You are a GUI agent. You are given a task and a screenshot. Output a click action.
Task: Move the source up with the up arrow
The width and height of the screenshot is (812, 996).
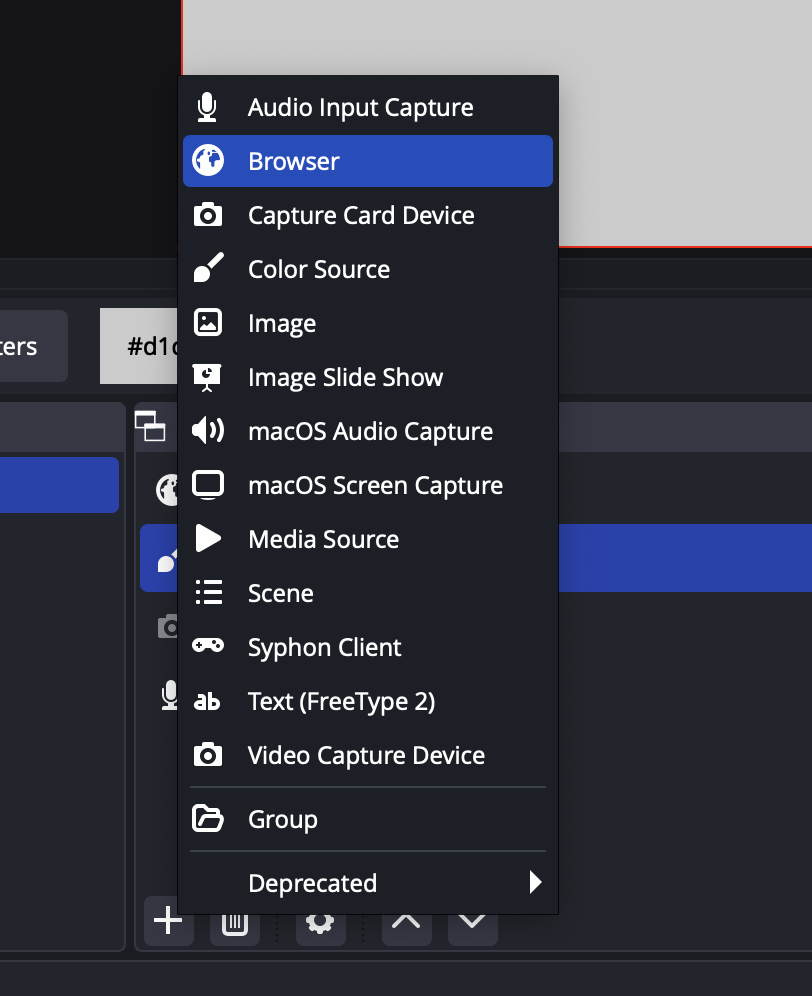[x=406, y=923]
